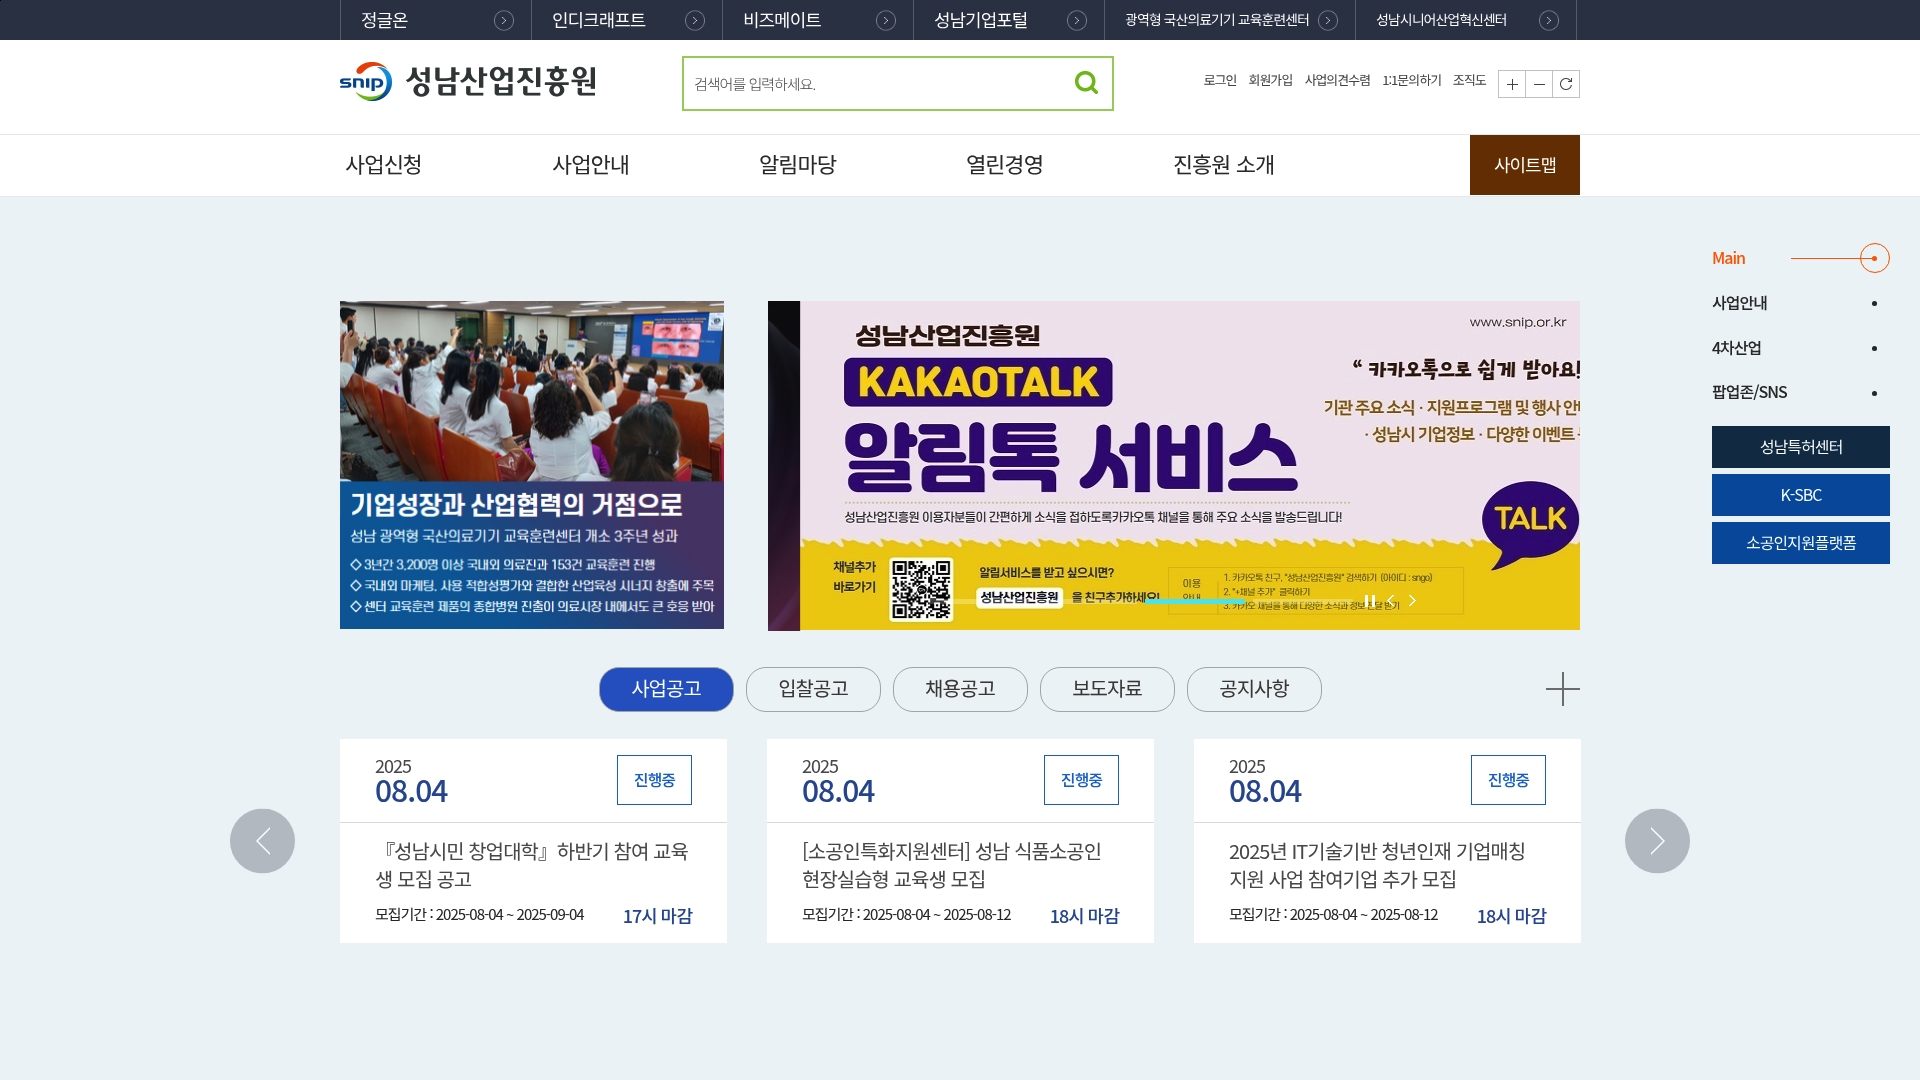Viewport: 1920px width, 1080px height.
Task: Go to previous notice cards with left arrow
Action: click(262, 841)
